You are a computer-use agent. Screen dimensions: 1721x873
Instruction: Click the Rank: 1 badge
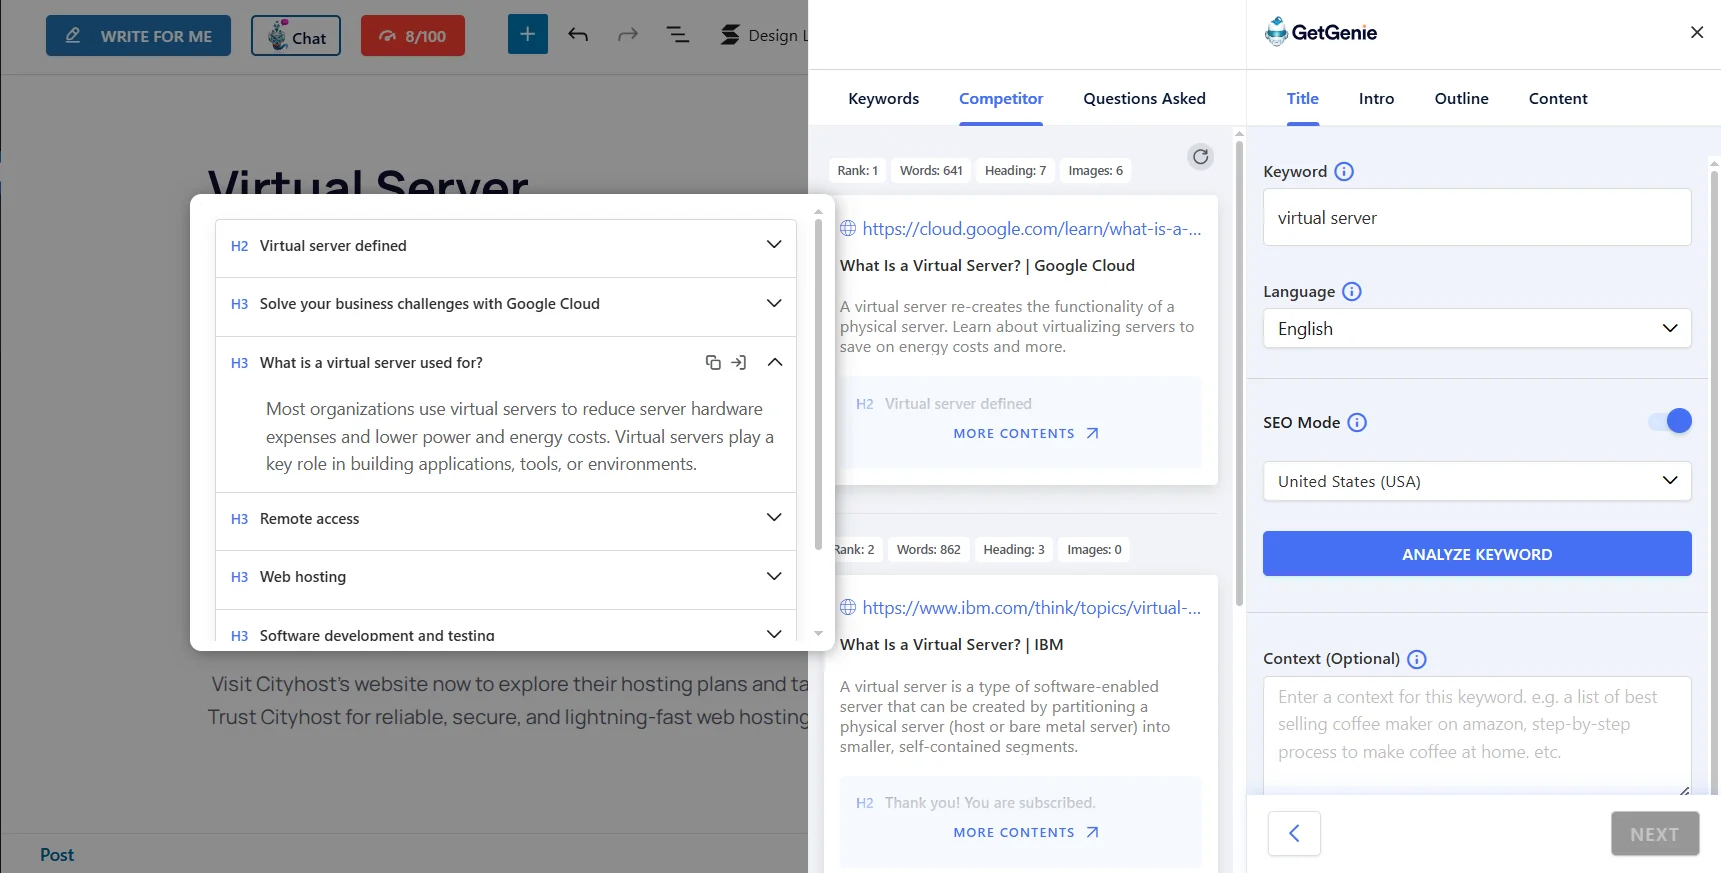(857, 171)
